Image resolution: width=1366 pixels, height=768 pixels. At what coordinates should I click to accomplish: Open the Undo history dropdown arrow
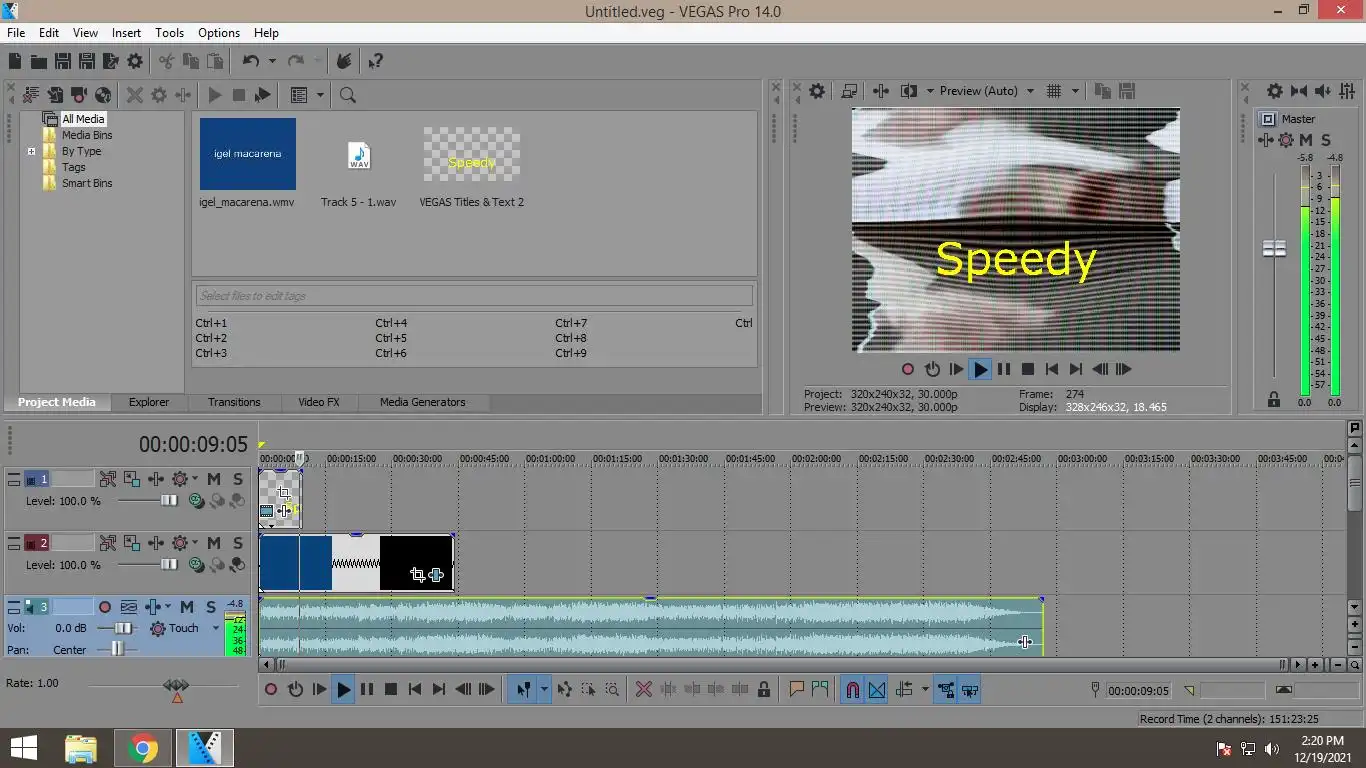pyautogui.click(x=272, y=61)
